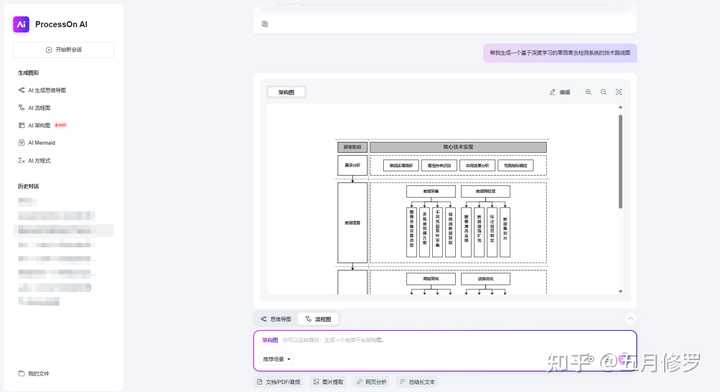Select AI 流程图 flowchart sidebar item
Viewport: 720px width, 392px height.
pos(34,108)
